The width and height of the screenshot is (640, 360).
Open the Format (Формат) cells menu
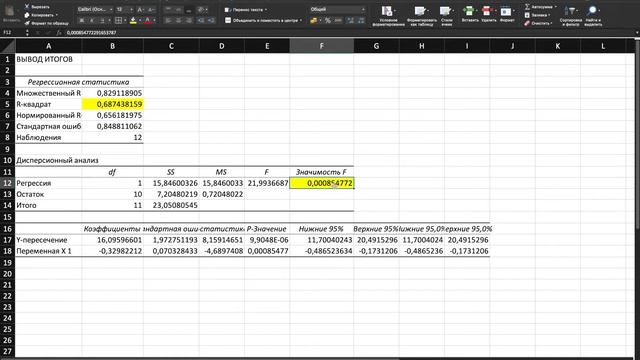click(507, 14)
